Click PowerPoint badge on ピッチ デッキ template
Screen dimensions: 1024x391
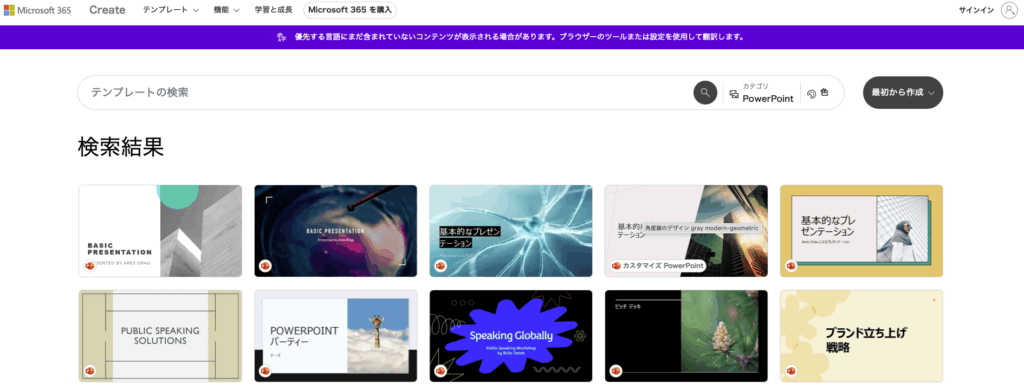tap(616, 371)
